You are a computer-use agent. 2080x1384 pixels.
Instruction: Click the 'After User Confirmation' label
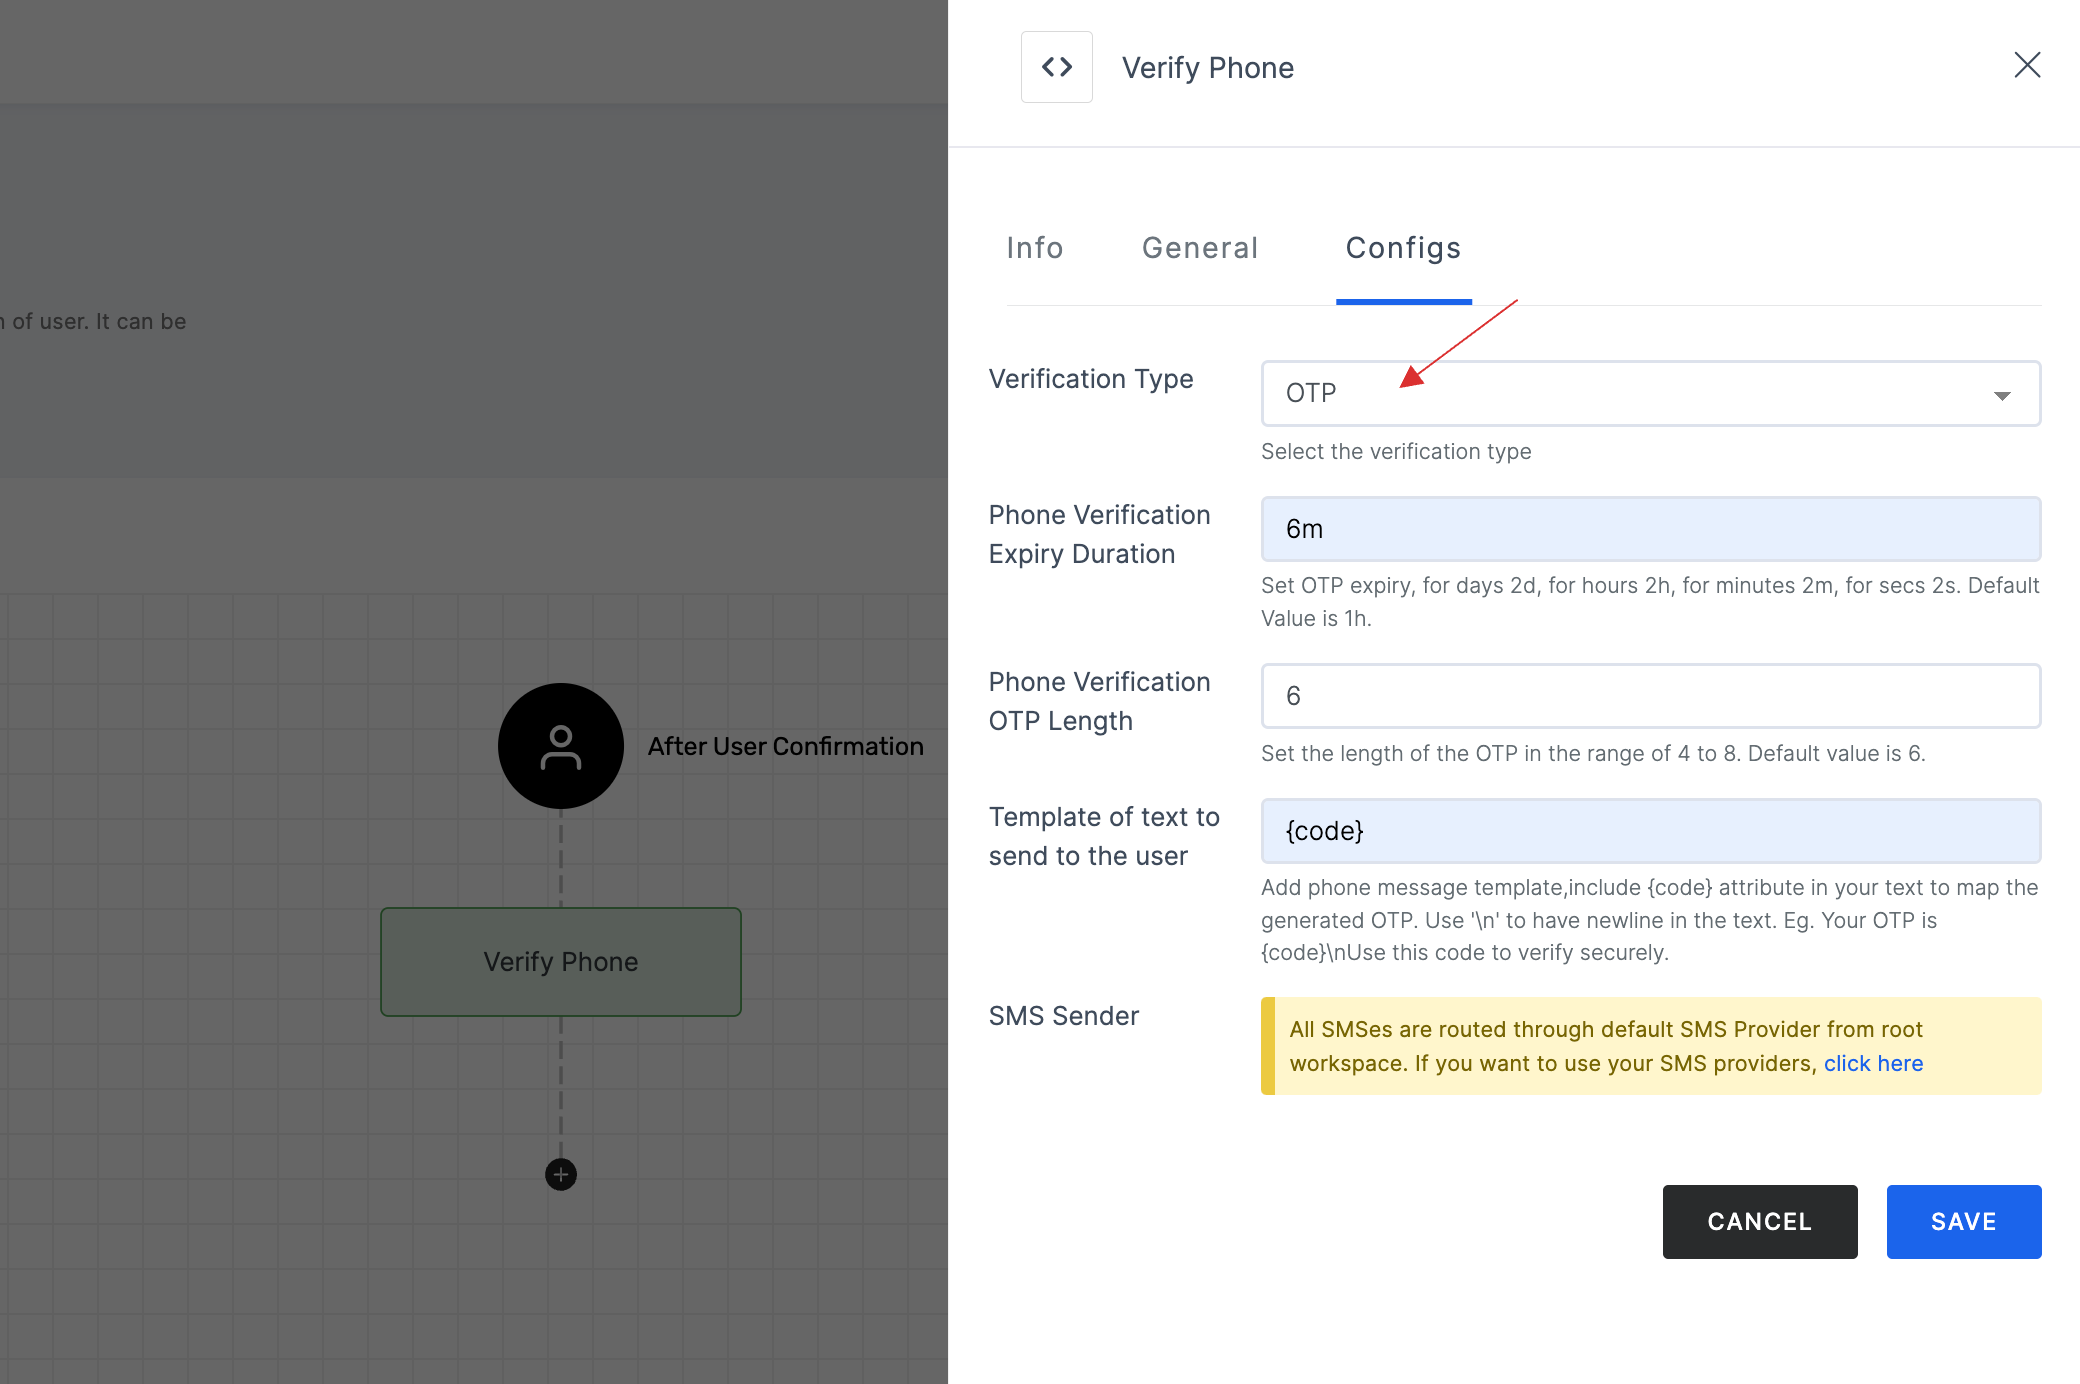click(x=785, y=747)
